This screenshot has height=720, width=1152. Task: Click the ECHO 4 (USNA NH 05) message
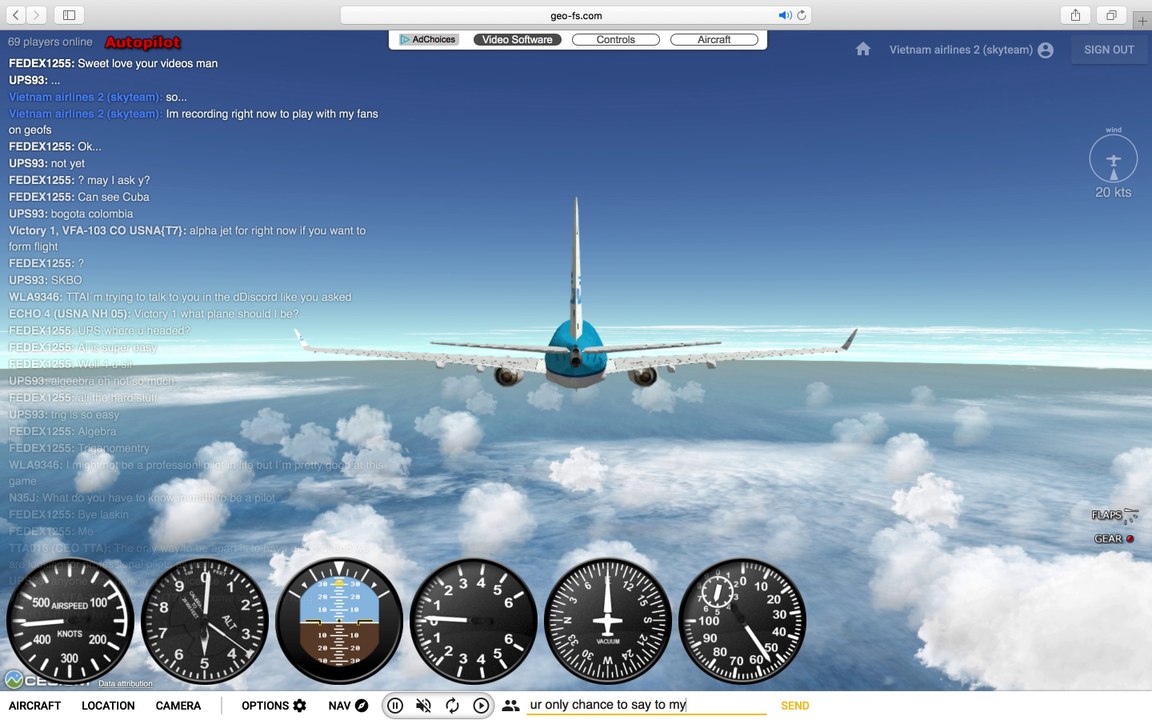(x=154, y=314)
